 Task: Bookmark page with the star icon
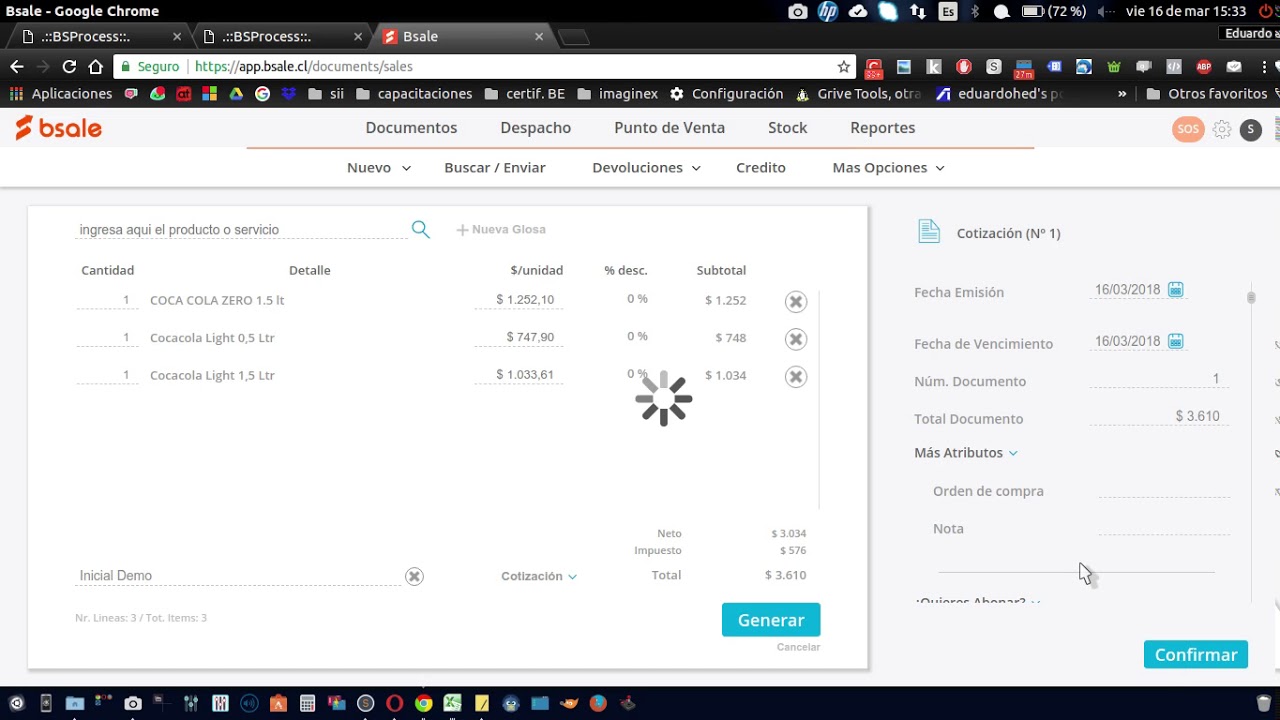tap(844, 67)
